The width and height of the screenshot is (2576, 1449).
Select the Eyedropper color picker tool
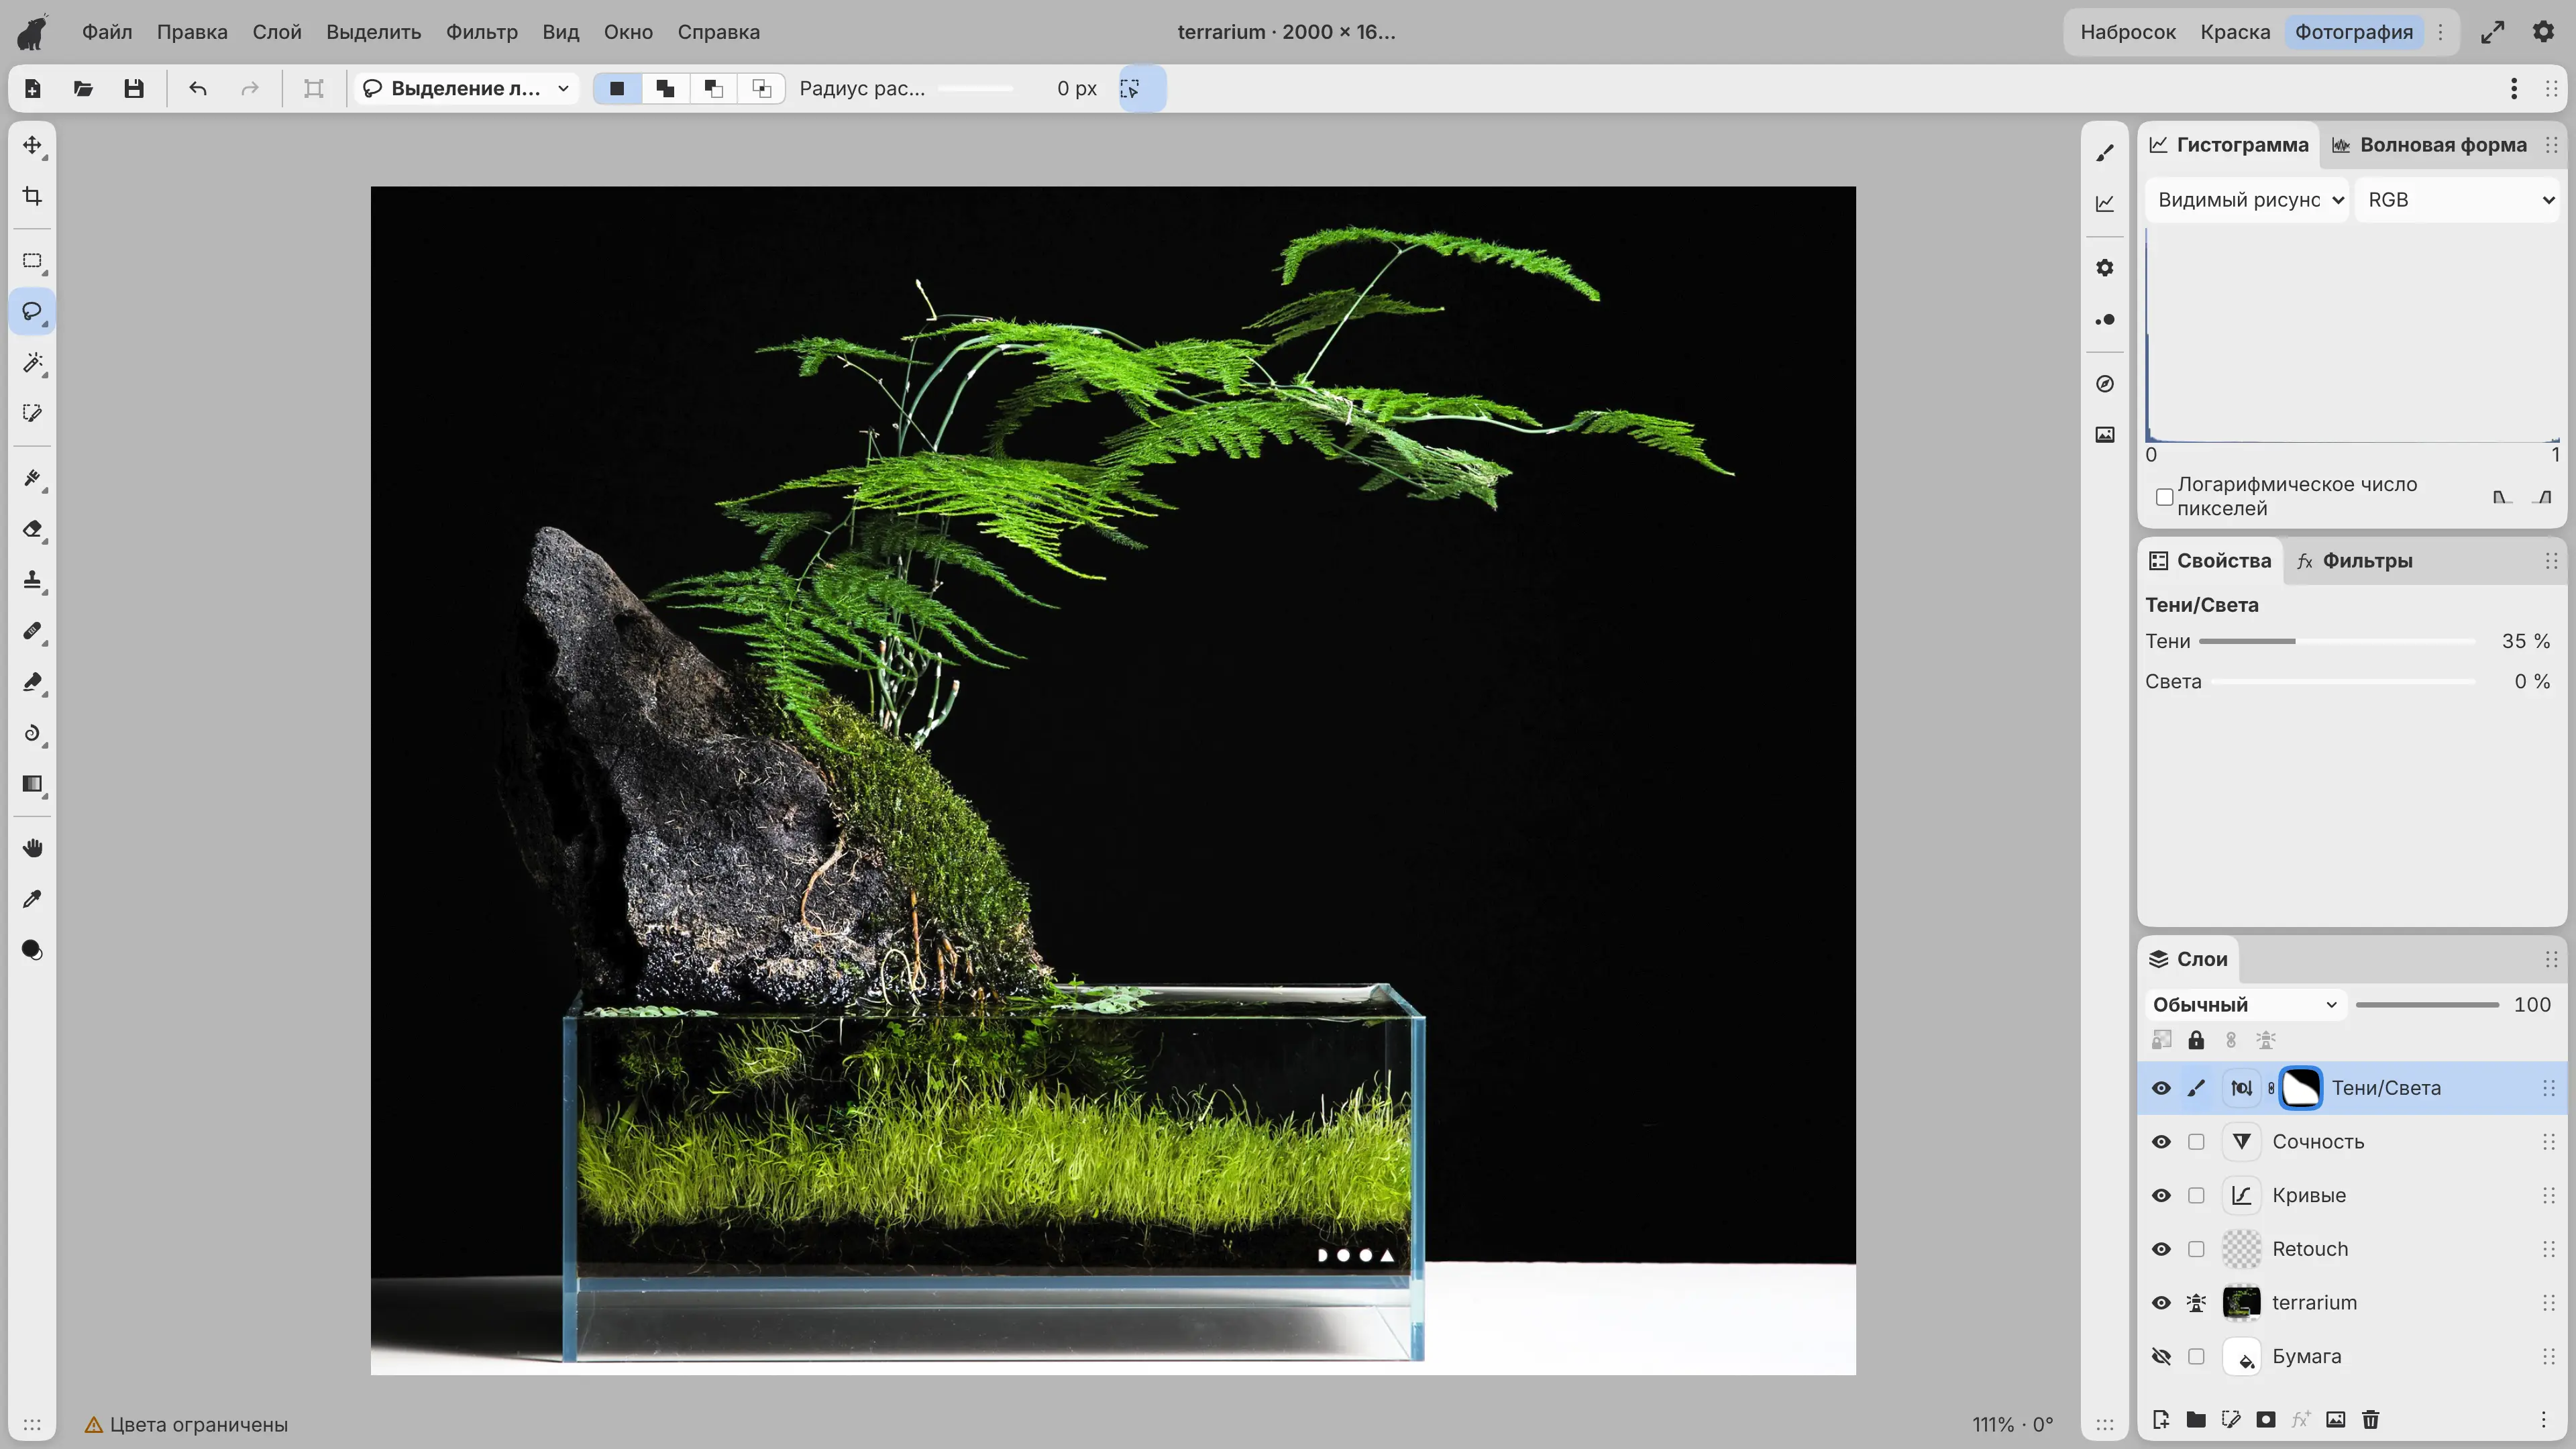(32, 899)
